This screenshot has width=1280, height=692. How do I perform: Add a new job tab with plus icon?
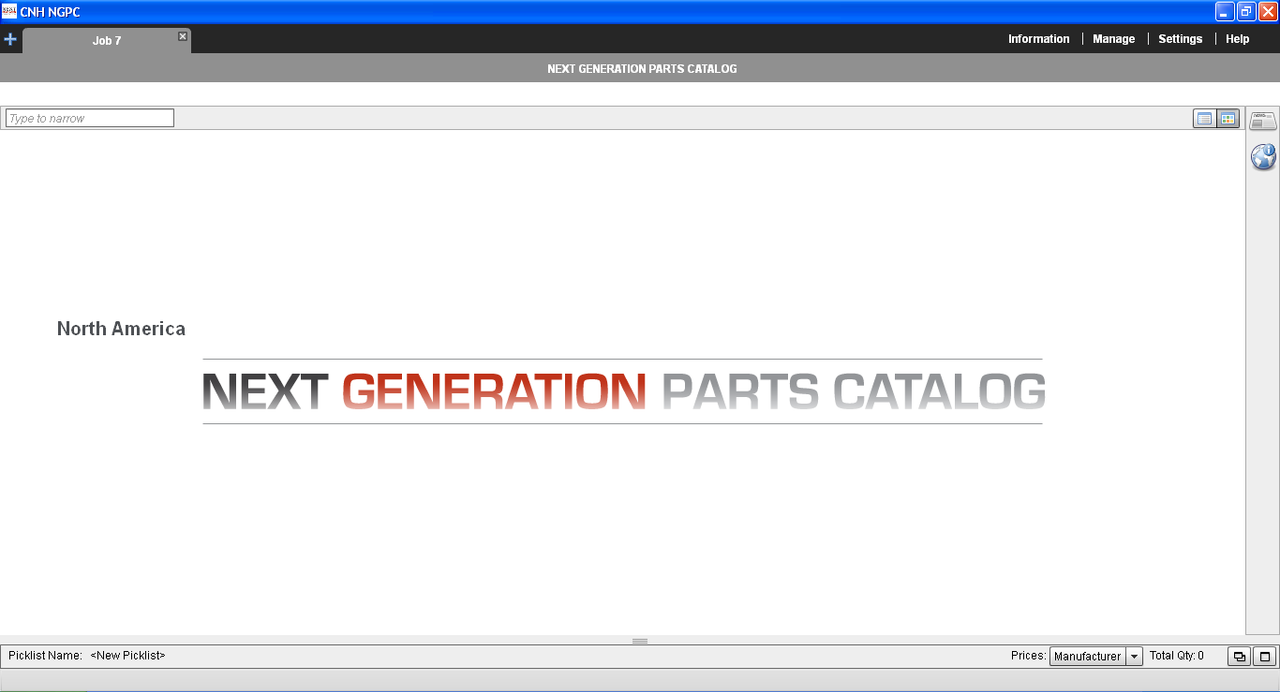click(x=10, y=39)
